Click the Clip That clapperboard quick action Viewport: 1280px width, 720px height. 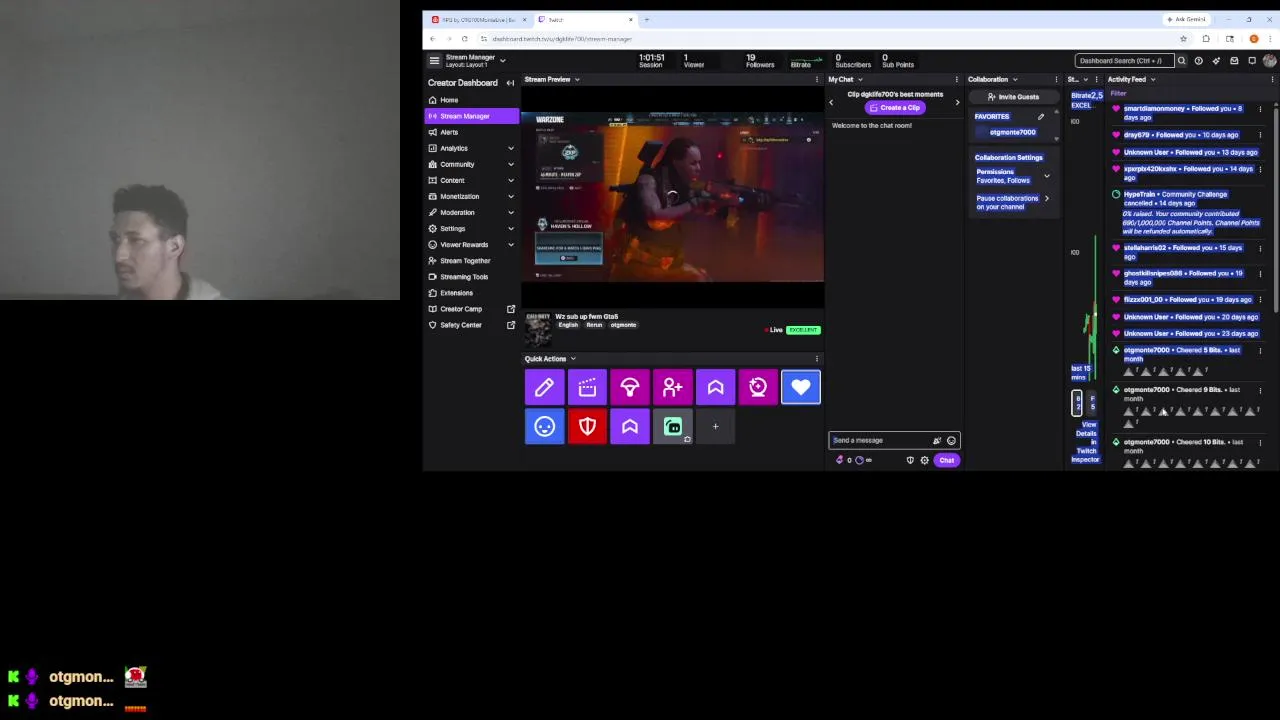coord(587,387)
